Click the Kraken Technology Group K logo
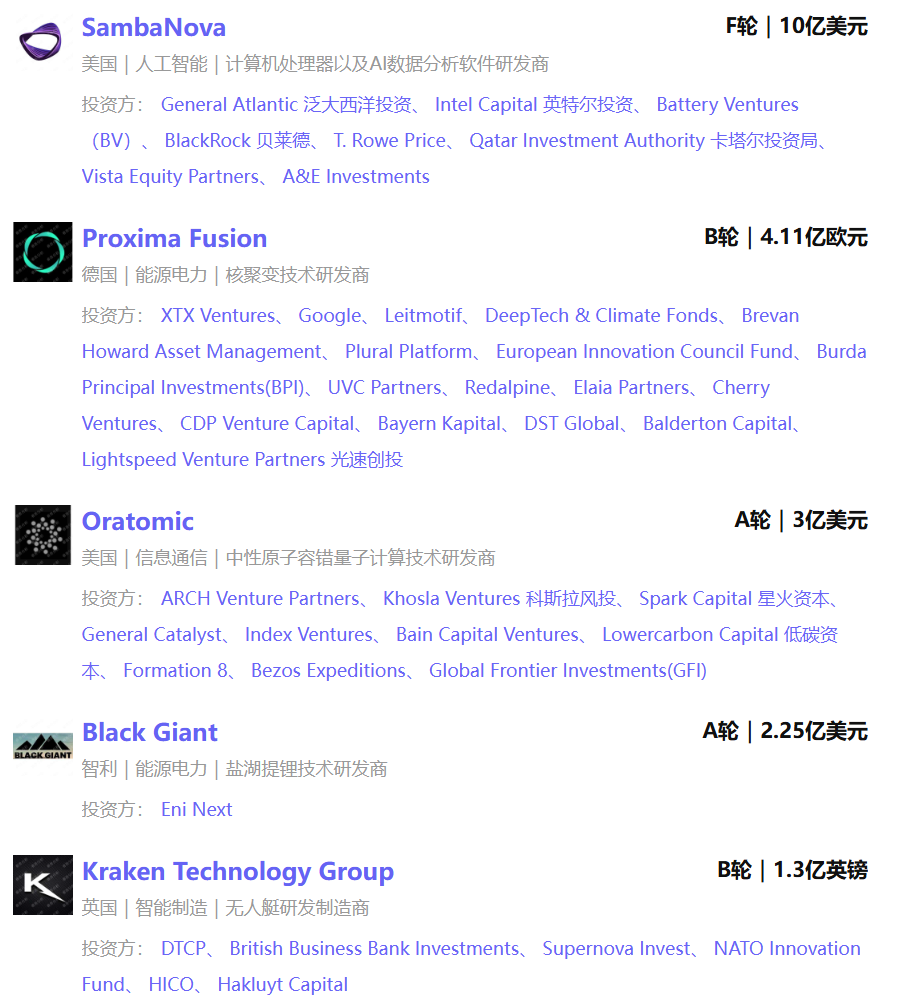The width and height of the screenshot is (897, 1005). click(42, 885)
